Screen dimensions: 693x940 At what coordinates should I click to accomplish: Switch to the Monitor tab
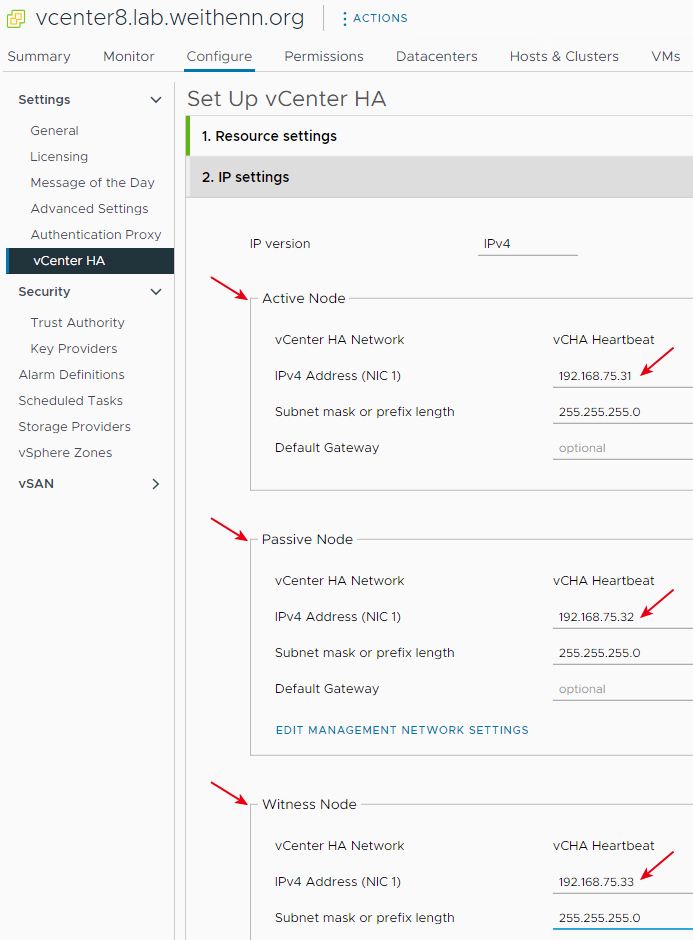click(129, 56)
